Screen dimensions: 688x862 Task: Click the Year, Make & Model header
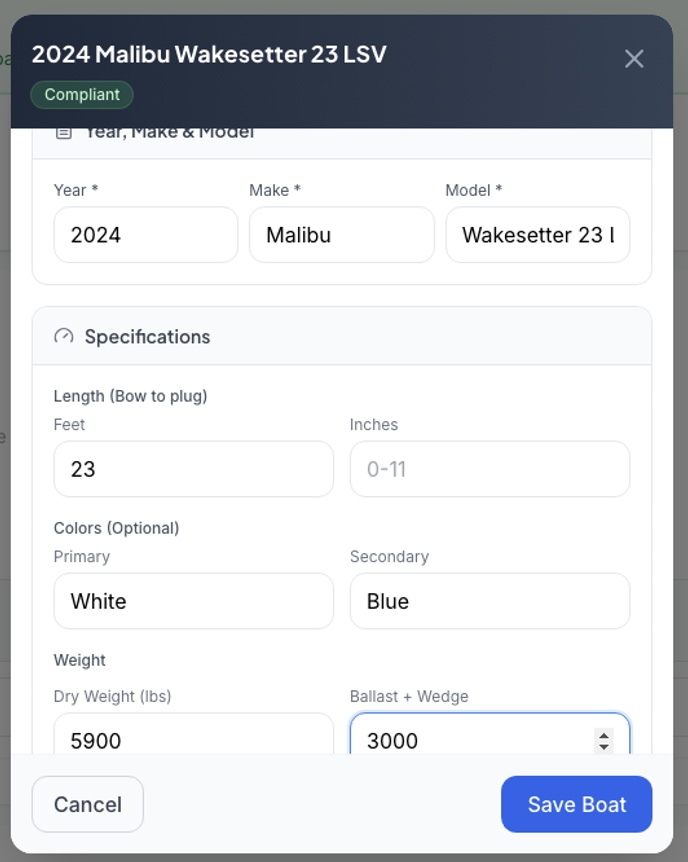[x=169, y=133]
